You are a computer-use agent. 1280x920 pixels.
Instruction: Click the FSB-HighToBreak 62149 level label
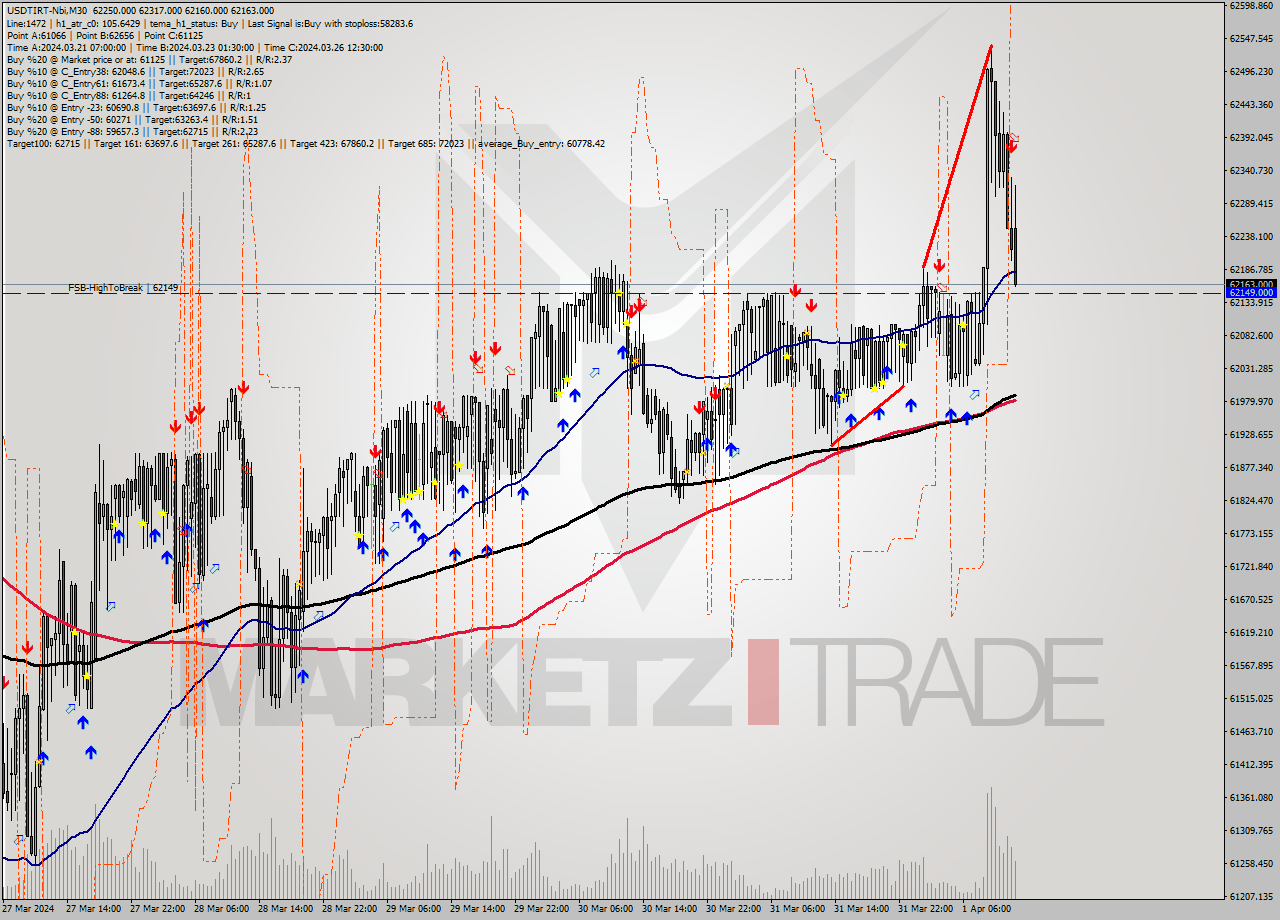123,288
